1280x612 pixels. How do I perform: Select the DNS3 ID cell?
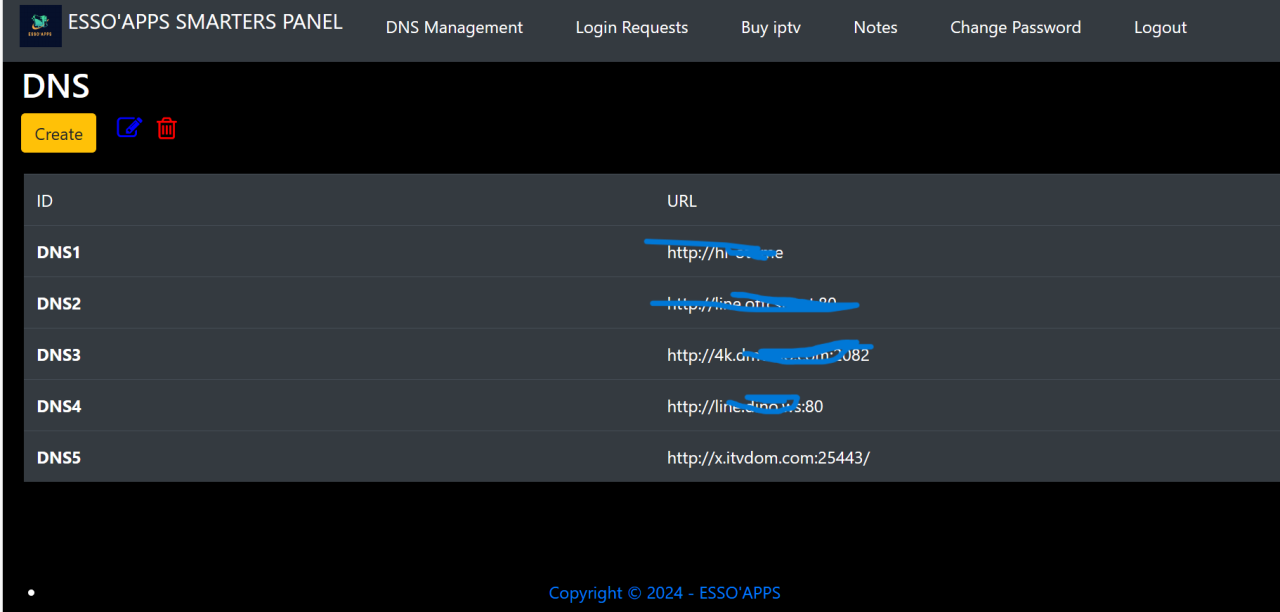coord(59,355)
